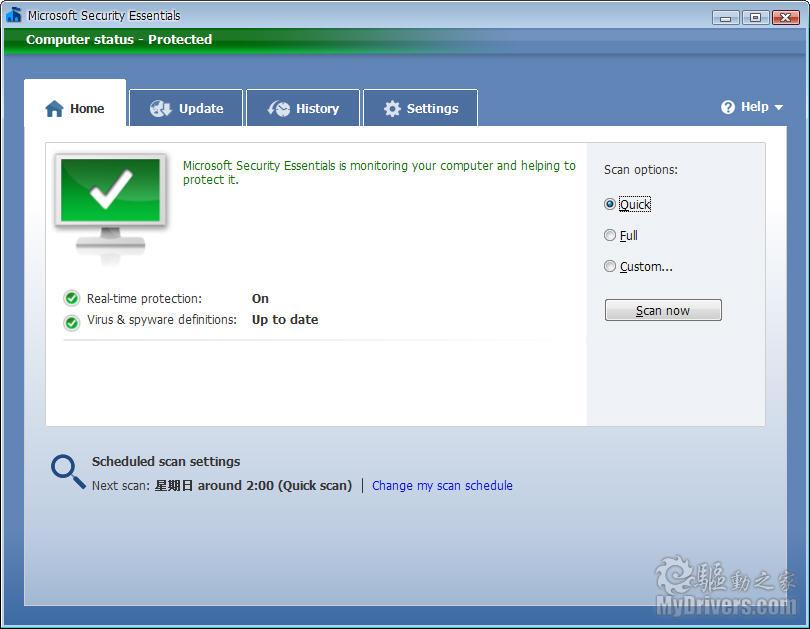Click the 'Real-time protection:' label
The width and height of the screenshot is (810, 629).
pos(144,298)
